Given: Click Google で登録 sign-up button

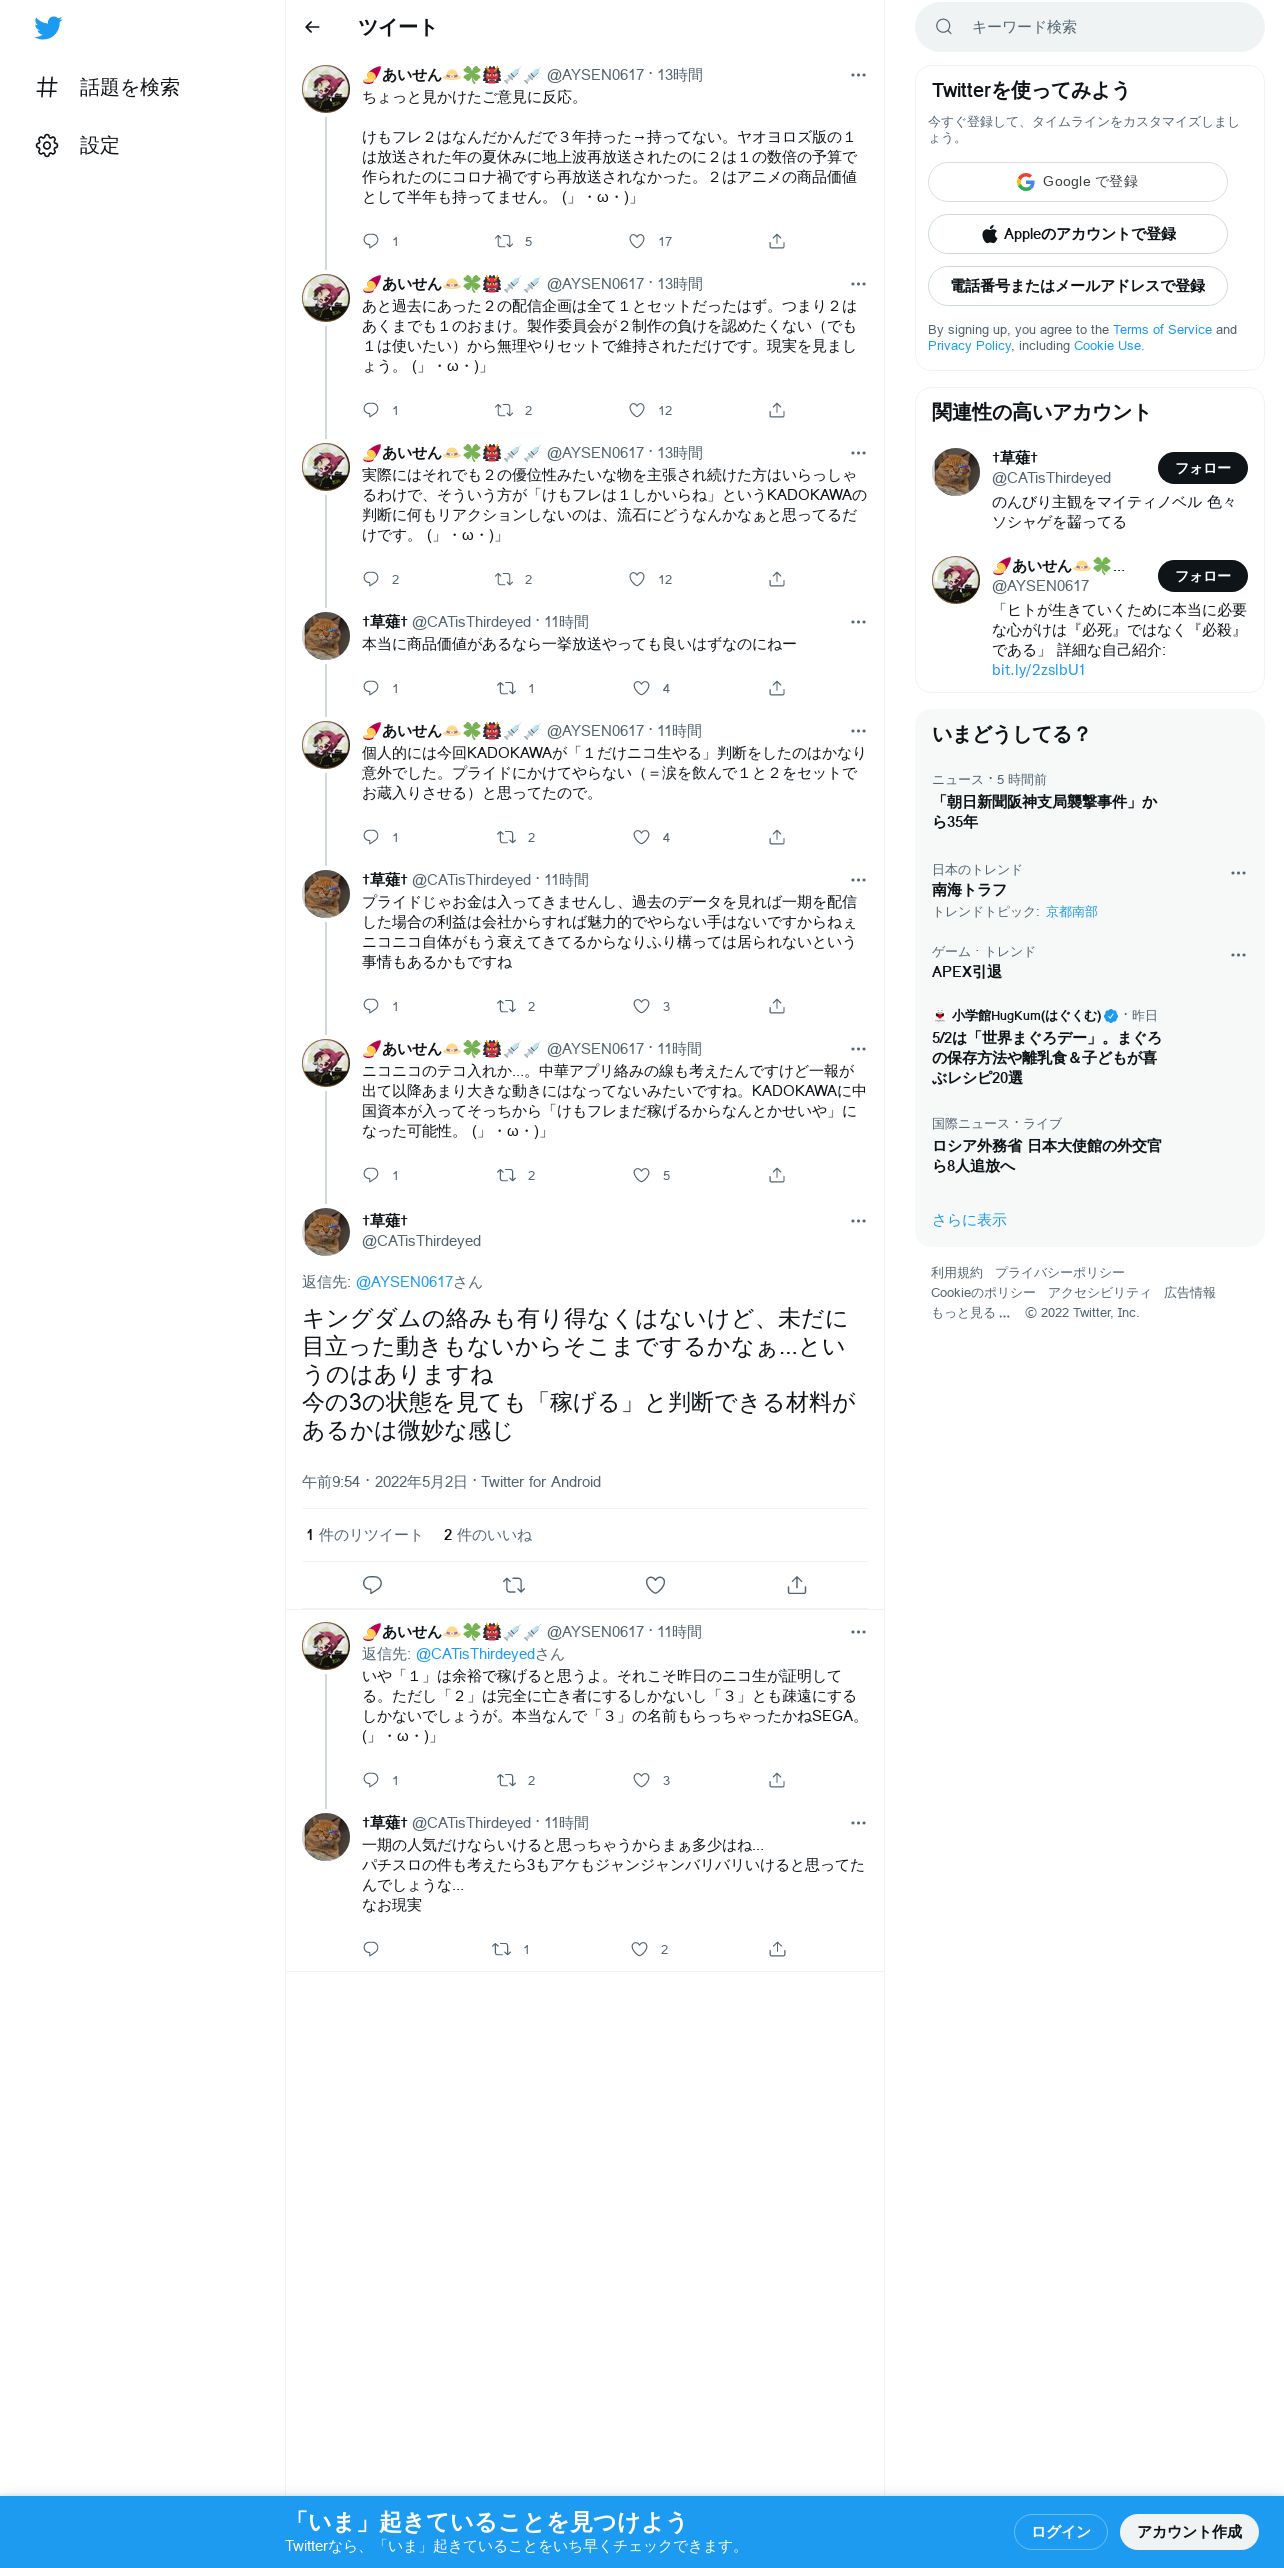Looking at the screenshot, I should click(1077, 182).
